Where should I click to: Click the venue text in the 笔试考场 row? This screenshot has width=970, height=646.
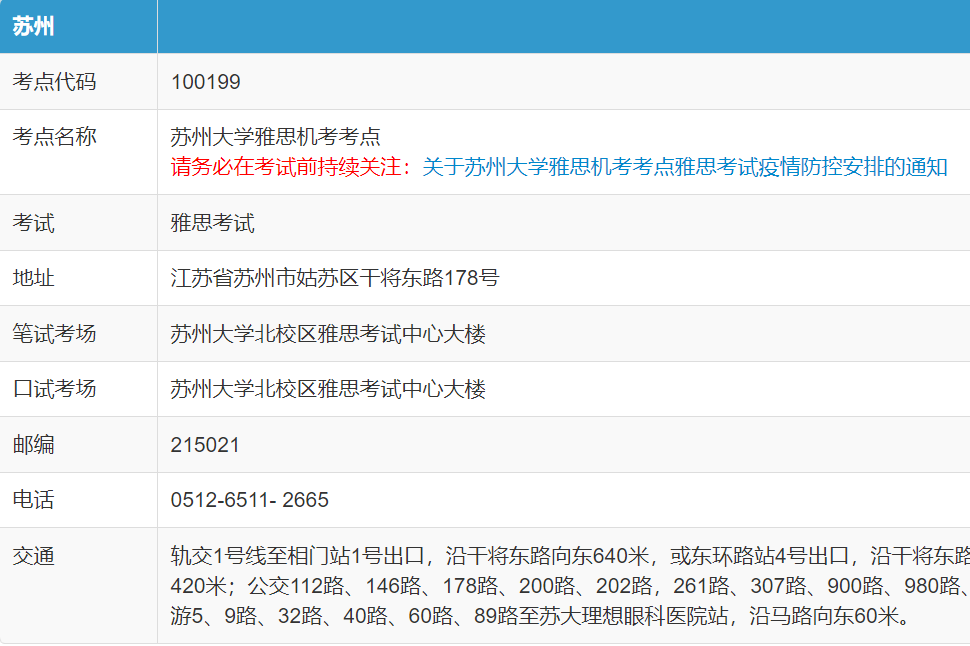point(328,333)
